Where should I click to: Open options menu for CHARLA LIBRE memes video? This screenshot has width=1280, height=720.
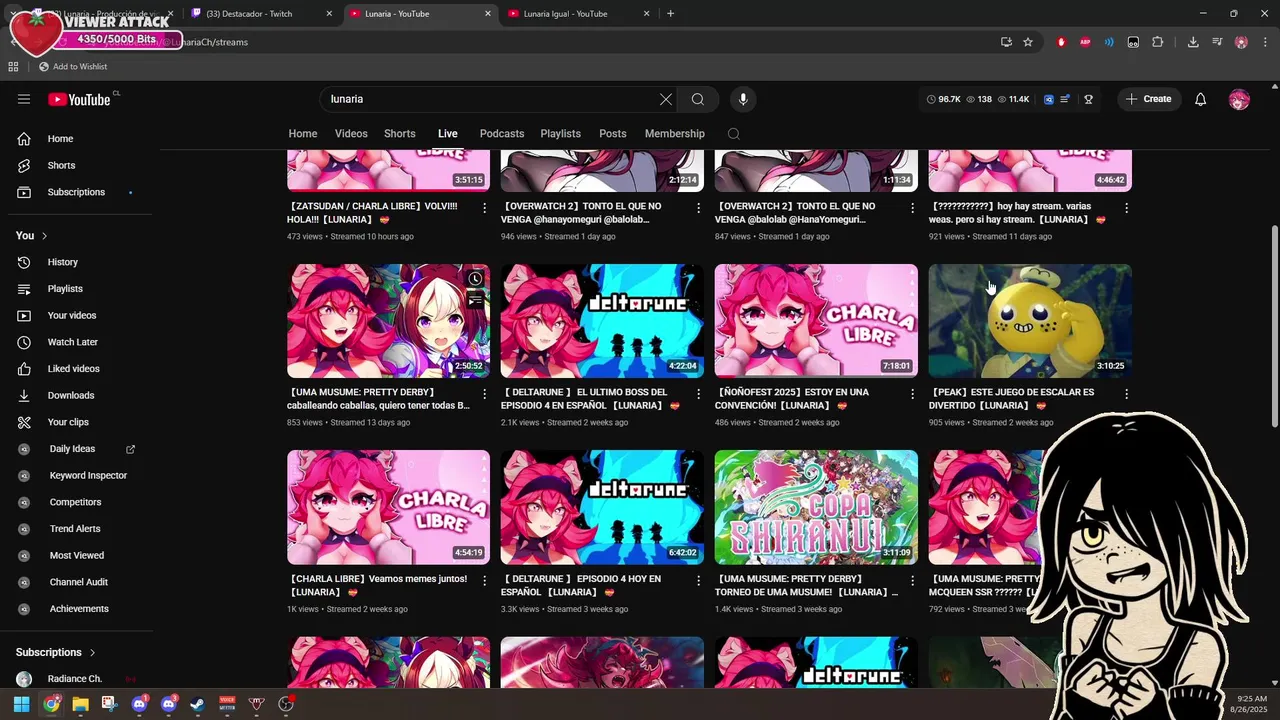click(485, 580)
